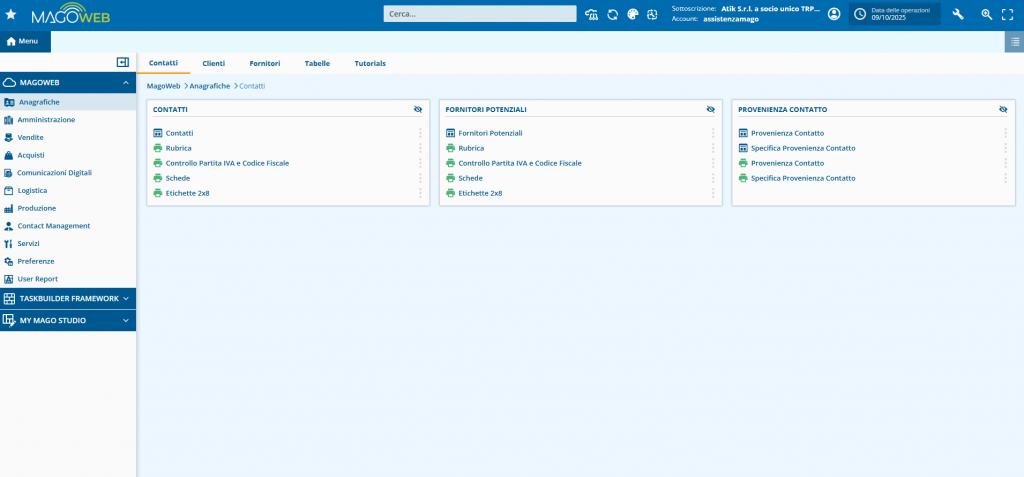
Task: Click the Cerca search field
Action: [x=480, y=14]
